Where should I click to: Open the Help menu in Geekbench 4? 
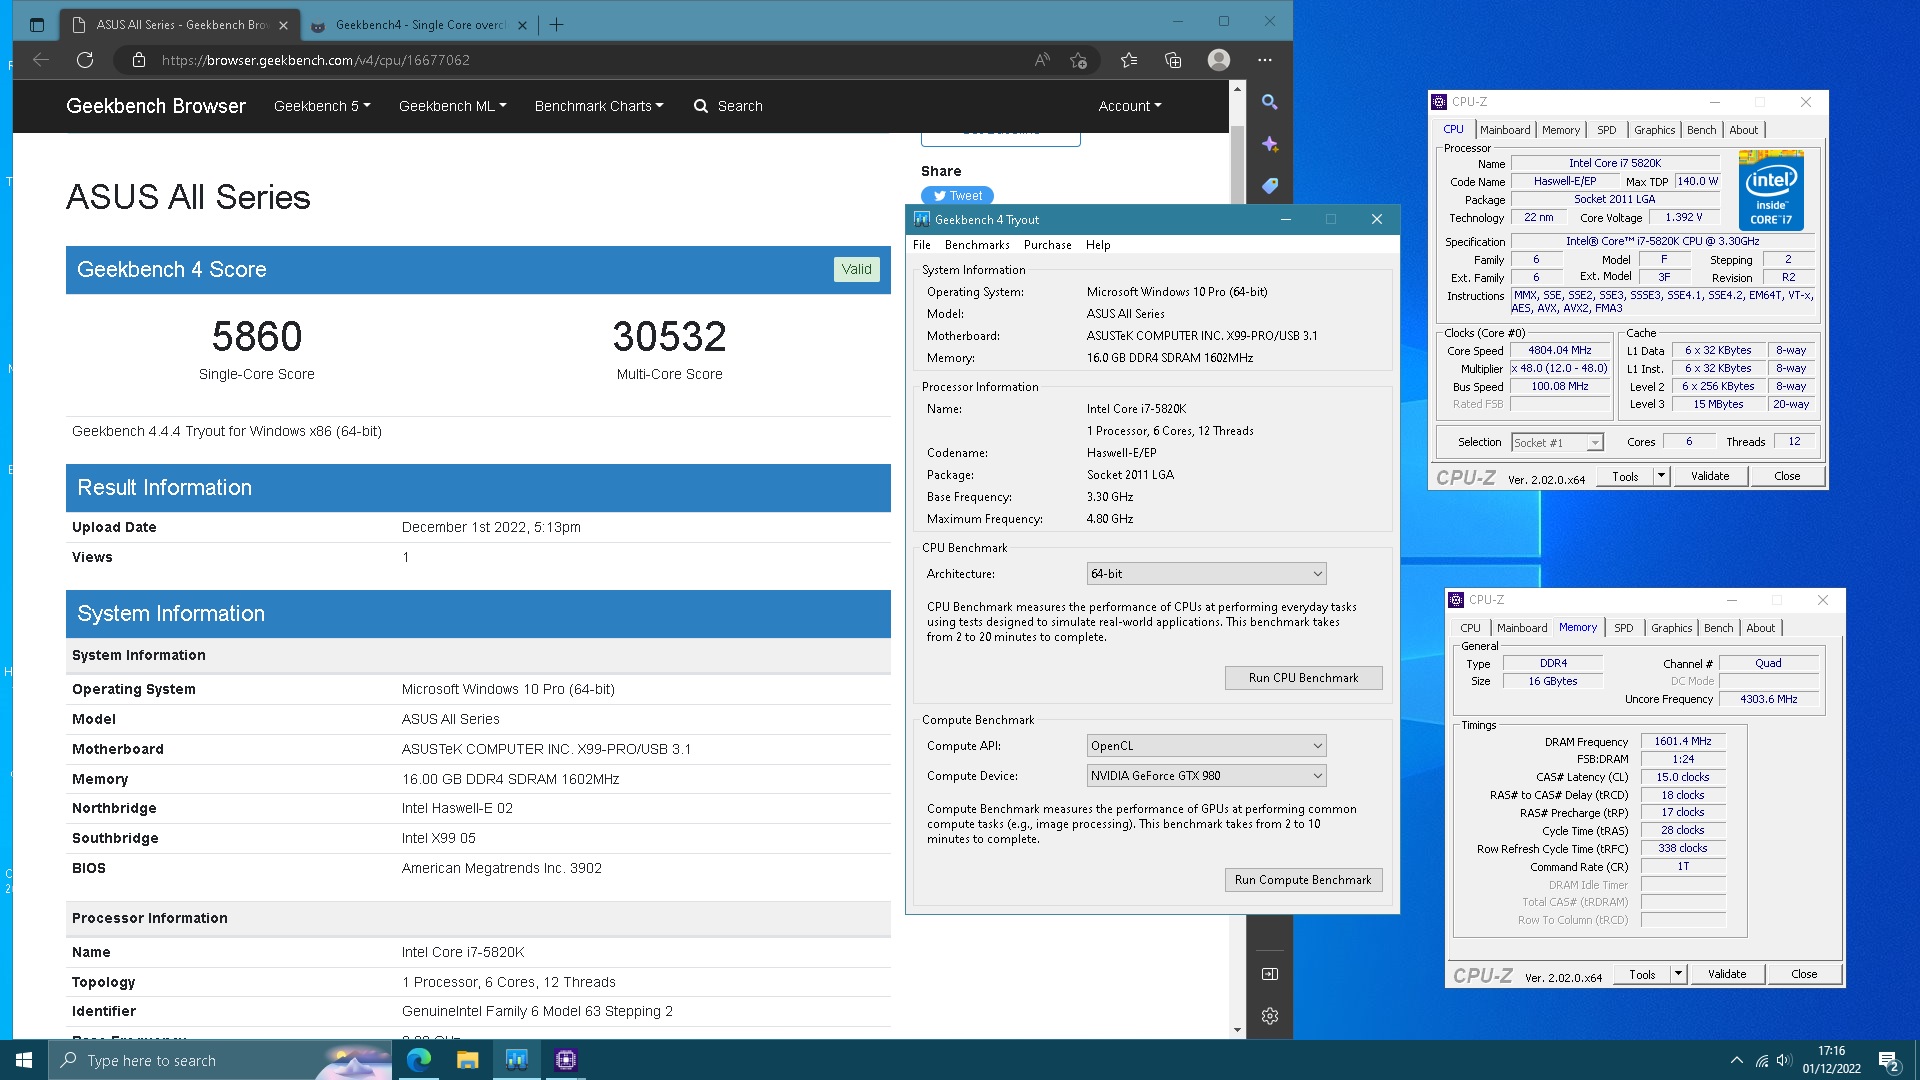click(1098, 245)
